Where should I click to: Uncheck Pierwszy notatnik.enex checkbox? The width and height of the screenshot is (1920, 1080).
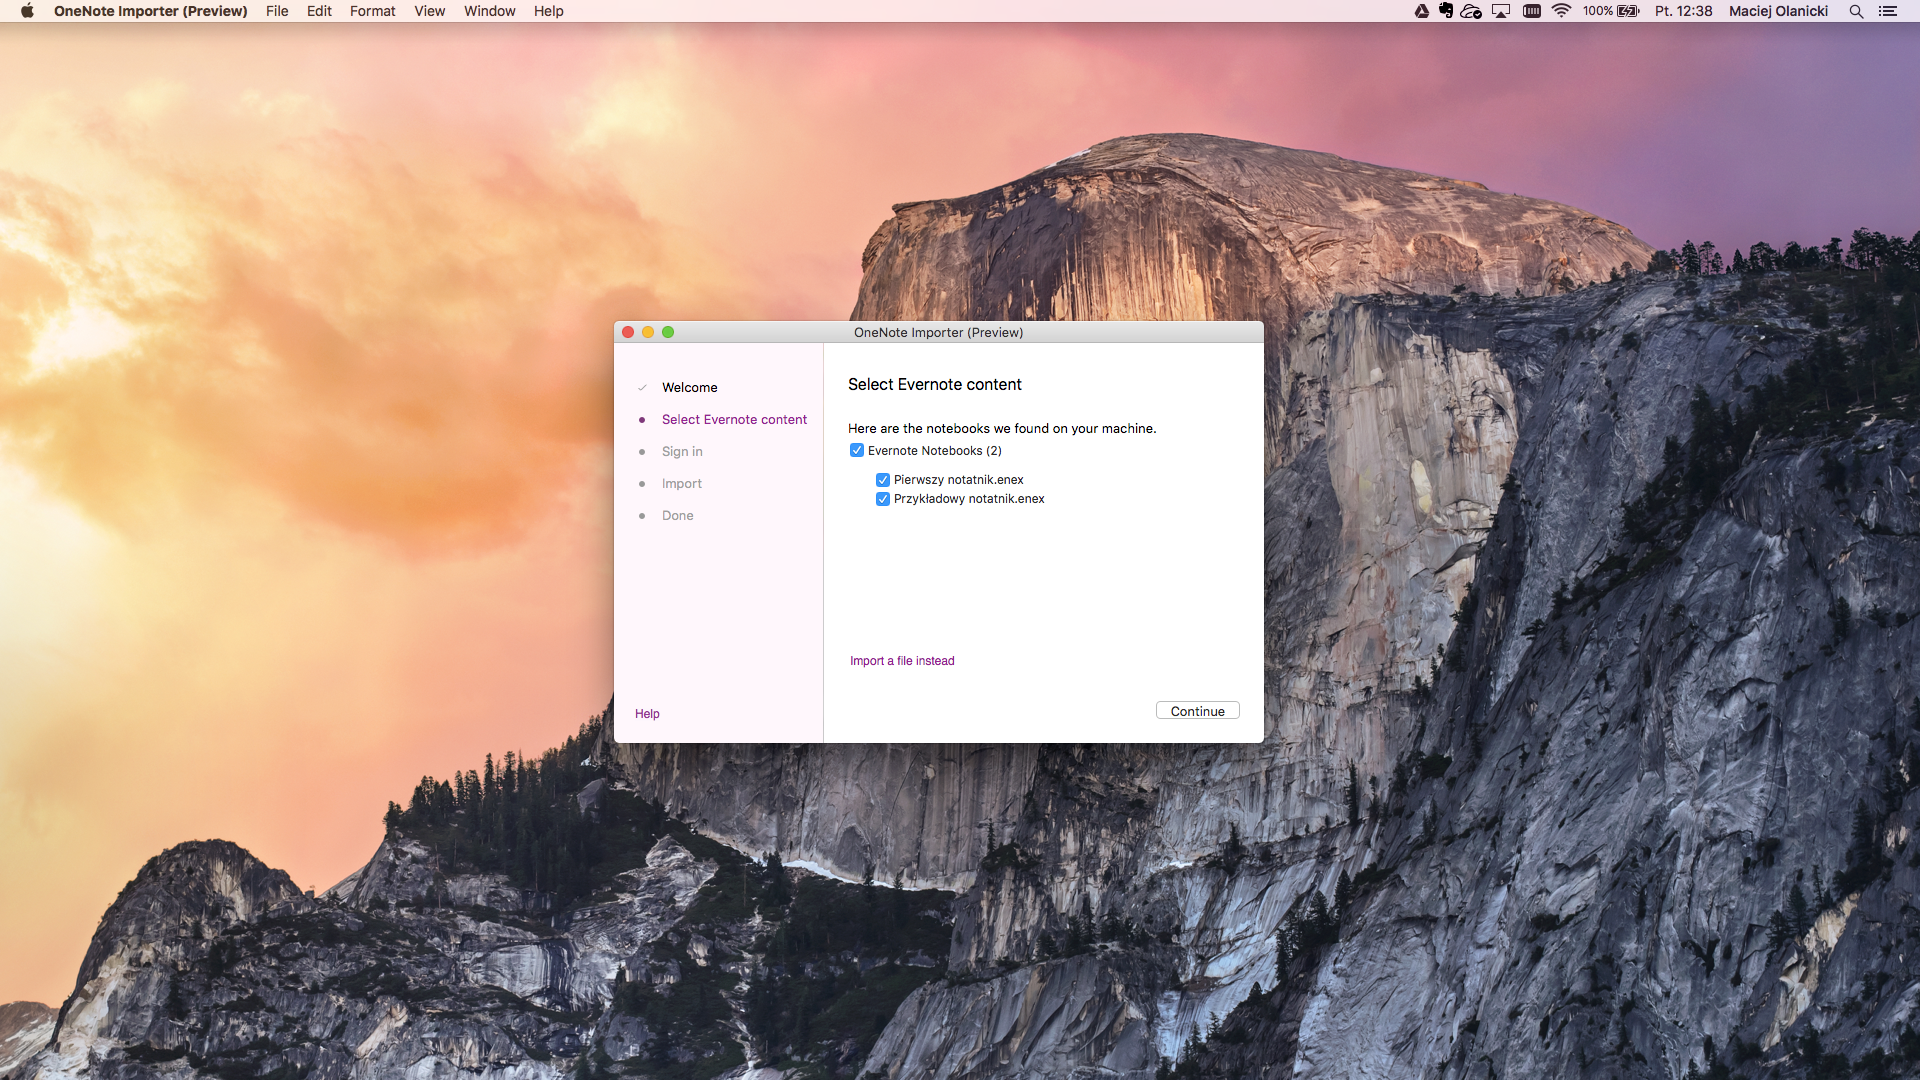coord(883,480)
